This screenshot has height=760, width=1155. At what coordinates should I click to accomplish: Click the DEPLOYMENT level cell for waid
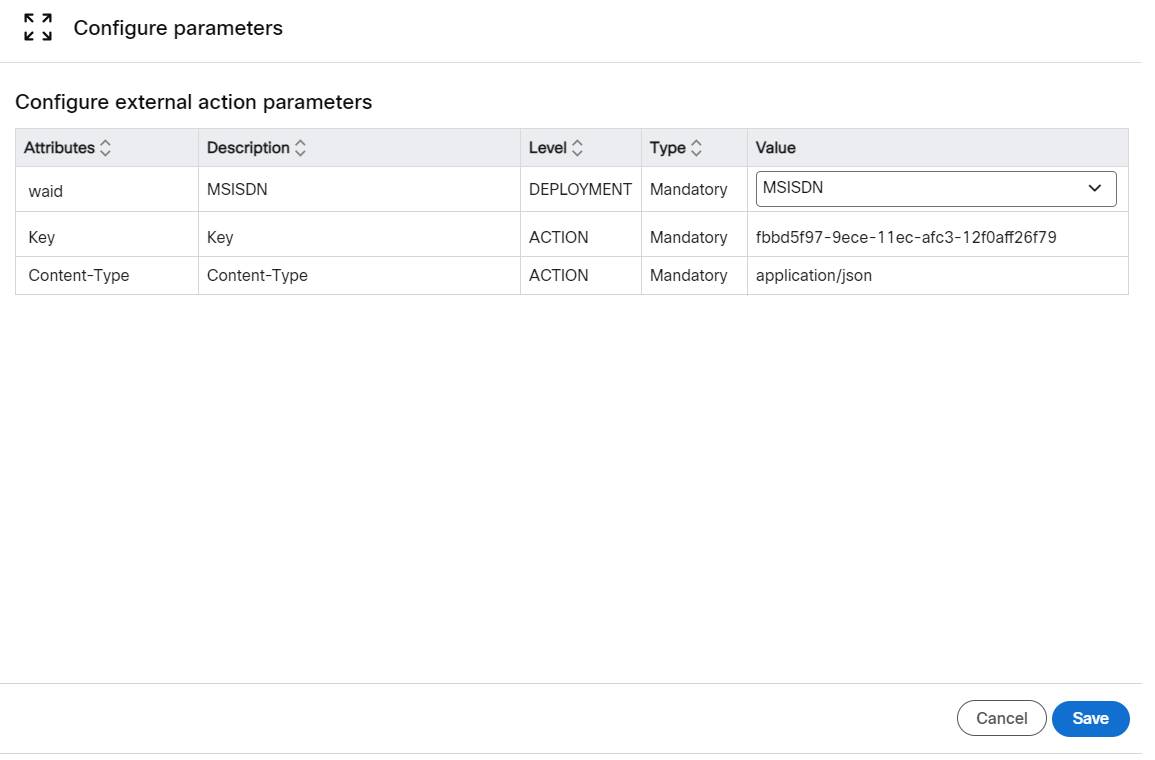coord(580,188)
